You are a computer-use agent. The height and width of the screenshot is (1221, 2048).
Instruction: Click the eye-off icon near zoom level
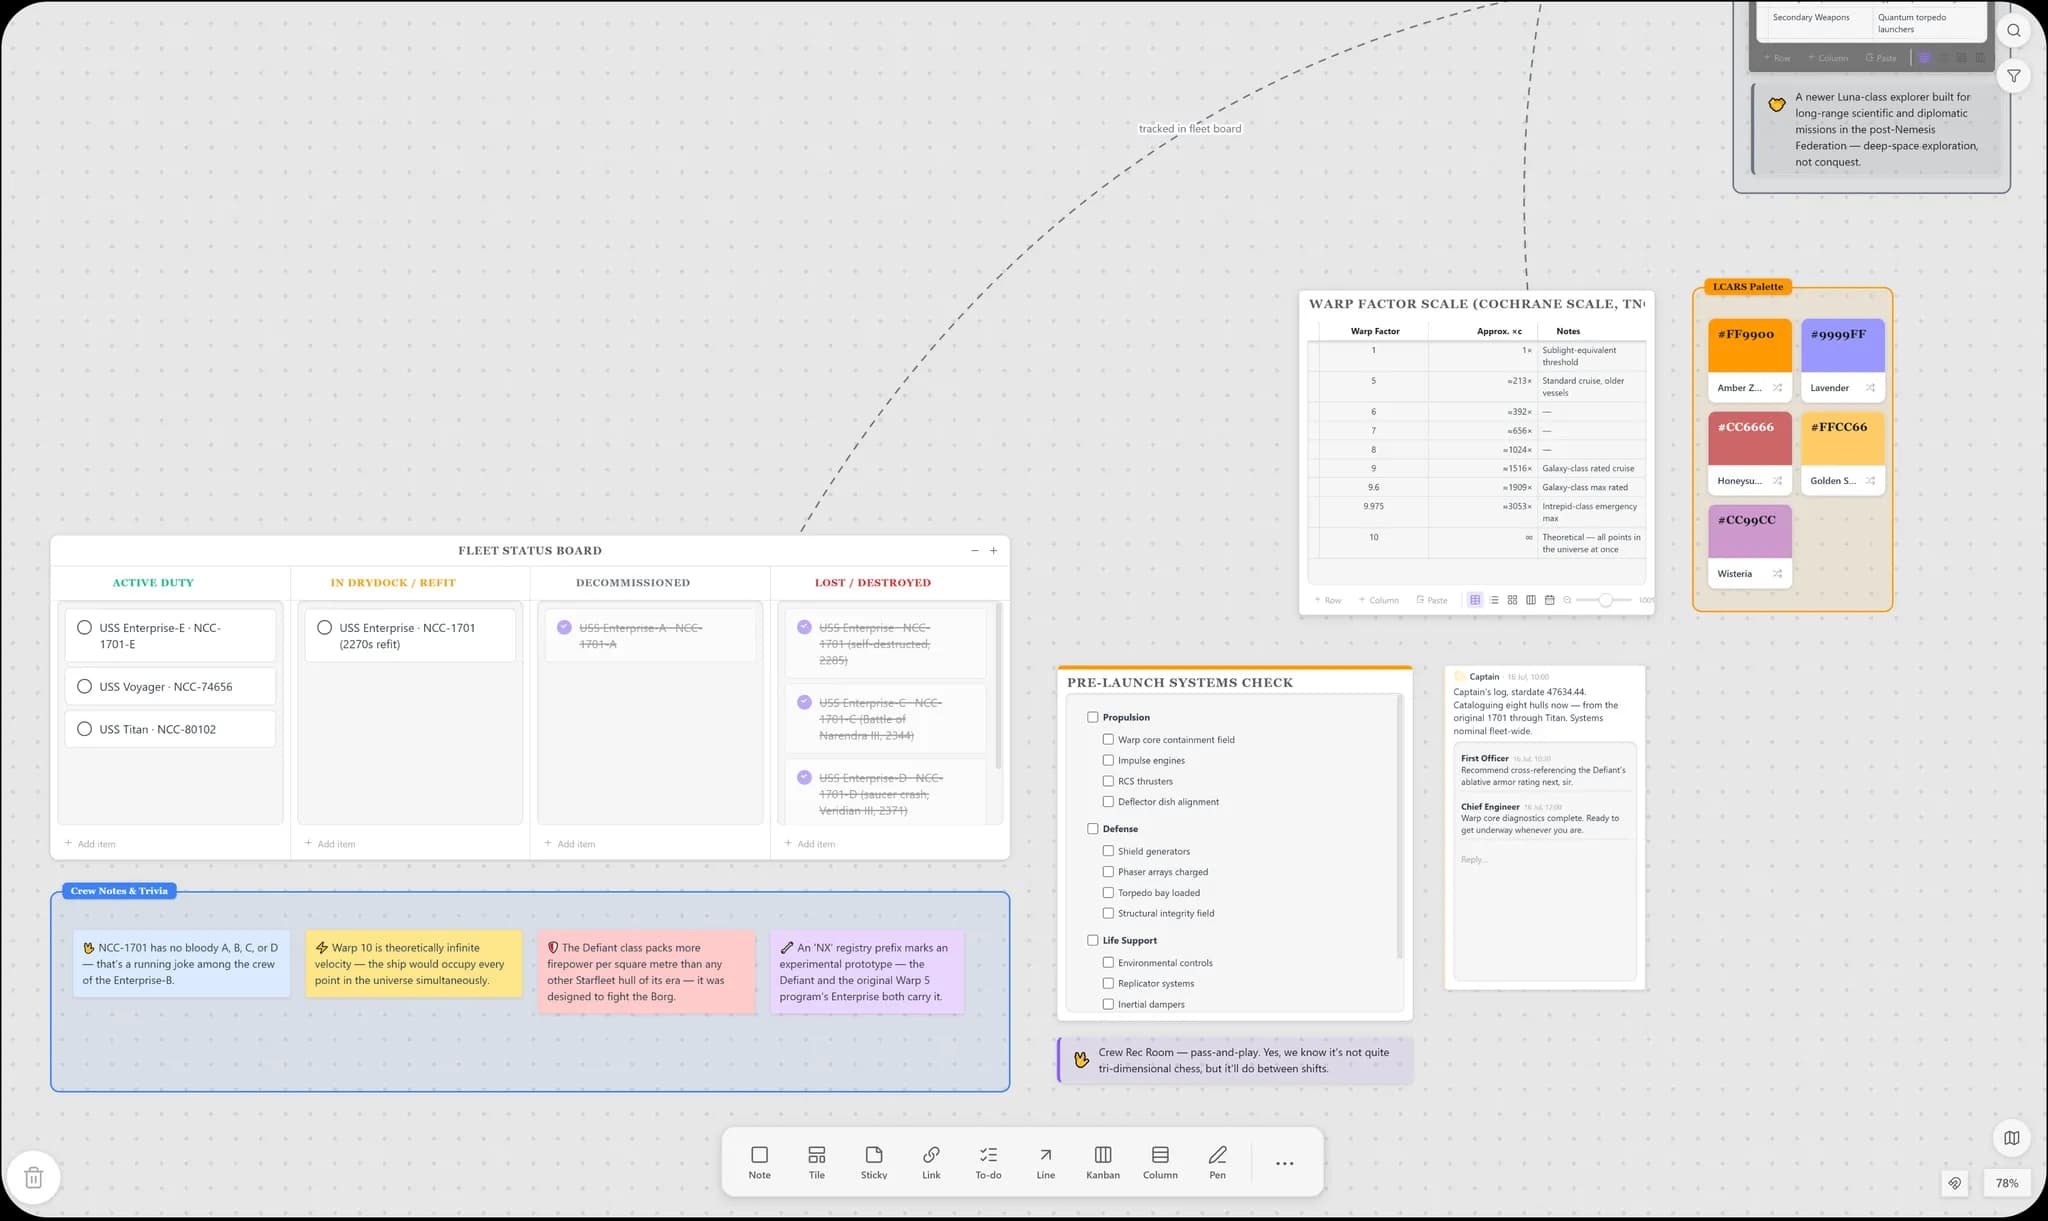[x=1954, y=1183]
